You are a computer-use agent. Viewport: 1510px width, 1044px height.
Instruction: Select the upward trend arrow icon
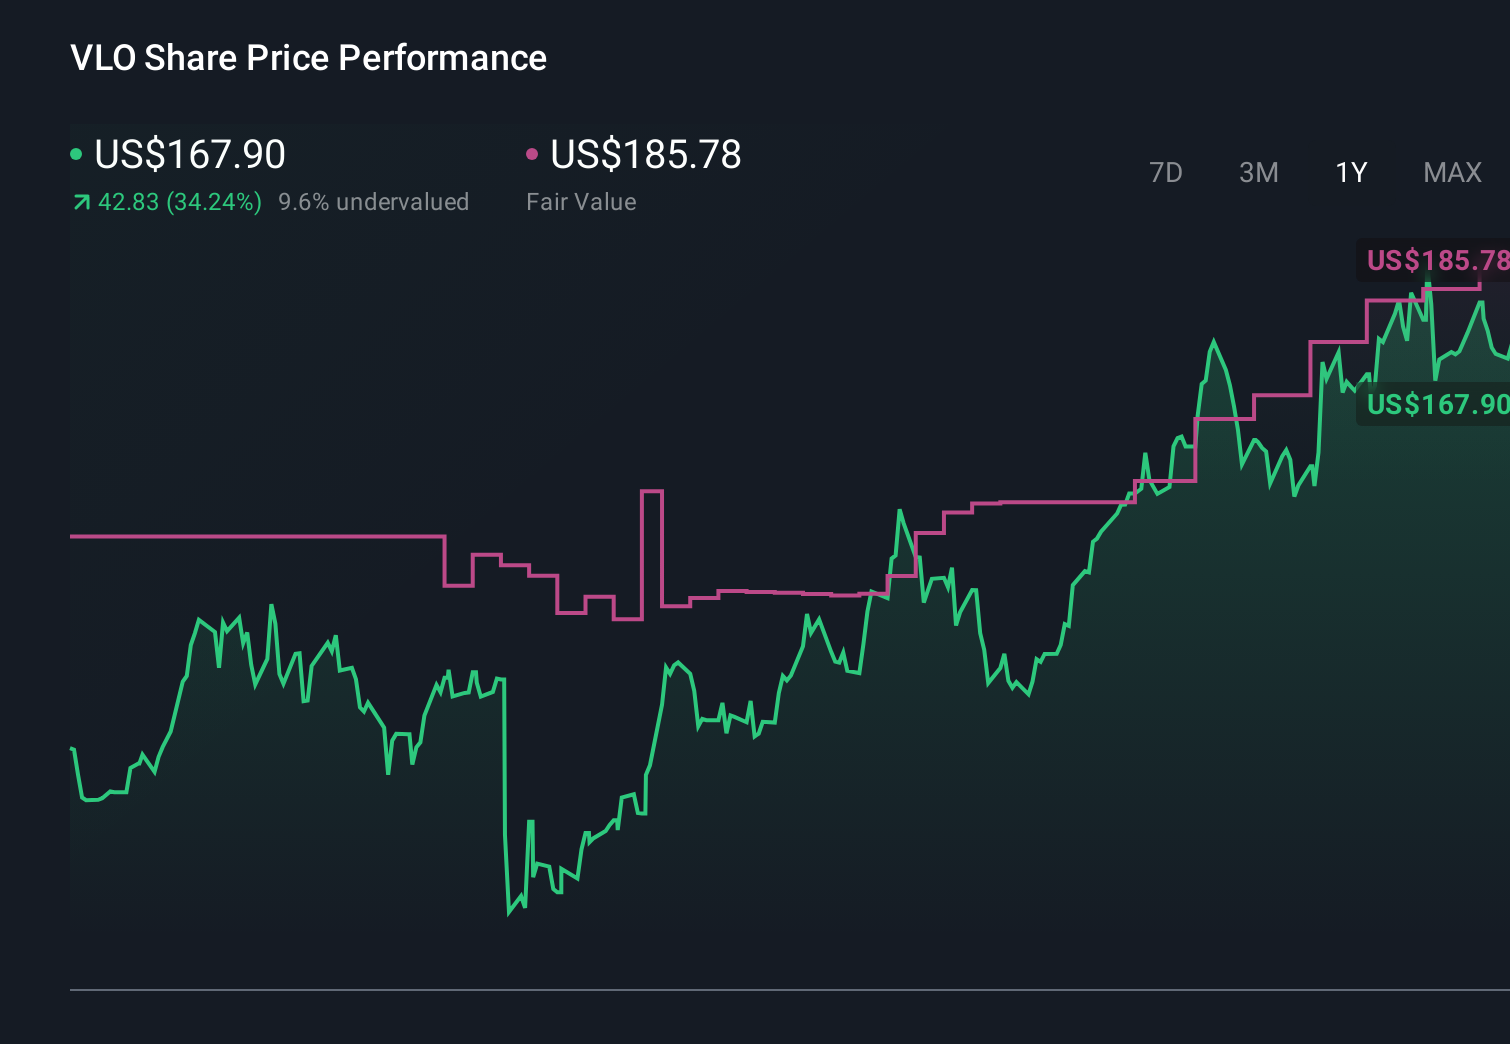tap(80, 202)
